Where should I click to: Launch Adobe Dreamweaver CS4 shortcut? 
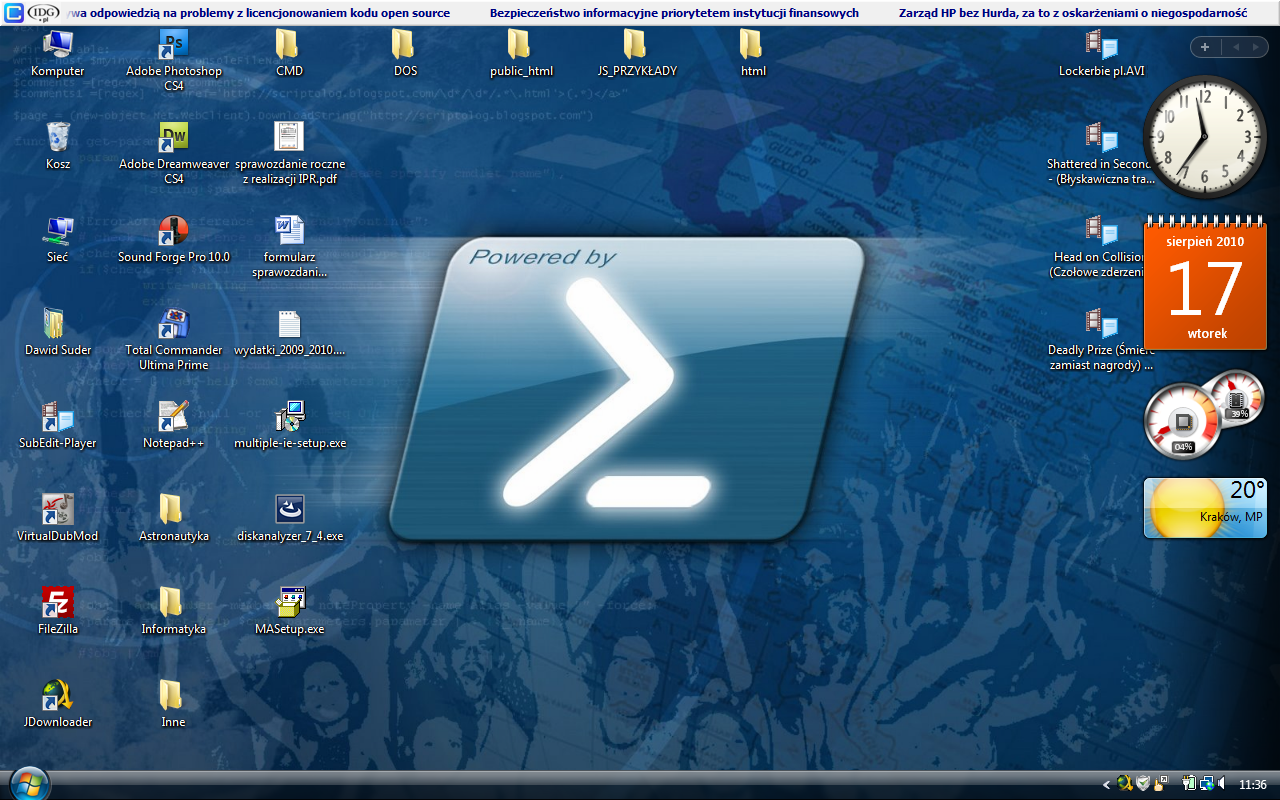tap(174, 153)
